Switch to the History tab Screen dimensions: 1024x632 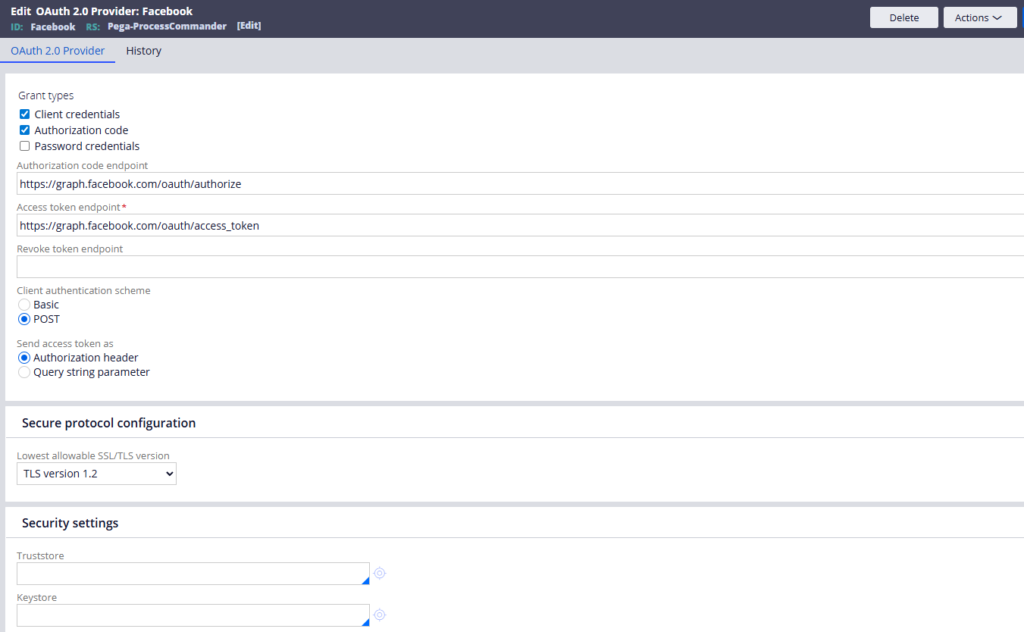144,51
